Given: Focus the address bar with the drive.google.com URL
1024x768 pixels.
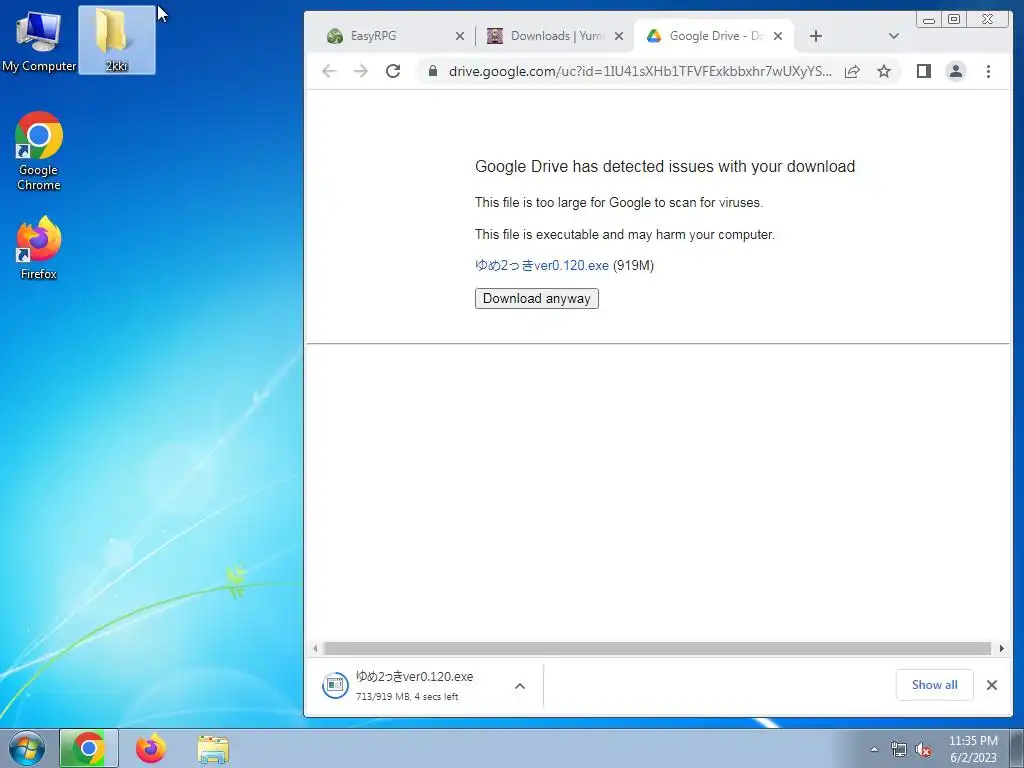Looking at the screenshot, I should (640, 71).
